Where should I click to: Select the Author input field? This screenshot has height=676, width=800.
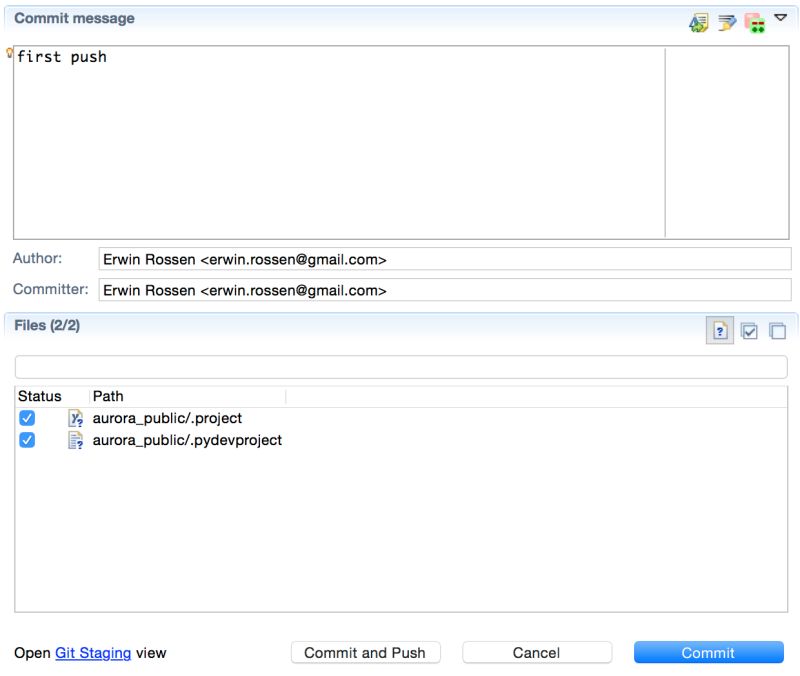(442, 259)
